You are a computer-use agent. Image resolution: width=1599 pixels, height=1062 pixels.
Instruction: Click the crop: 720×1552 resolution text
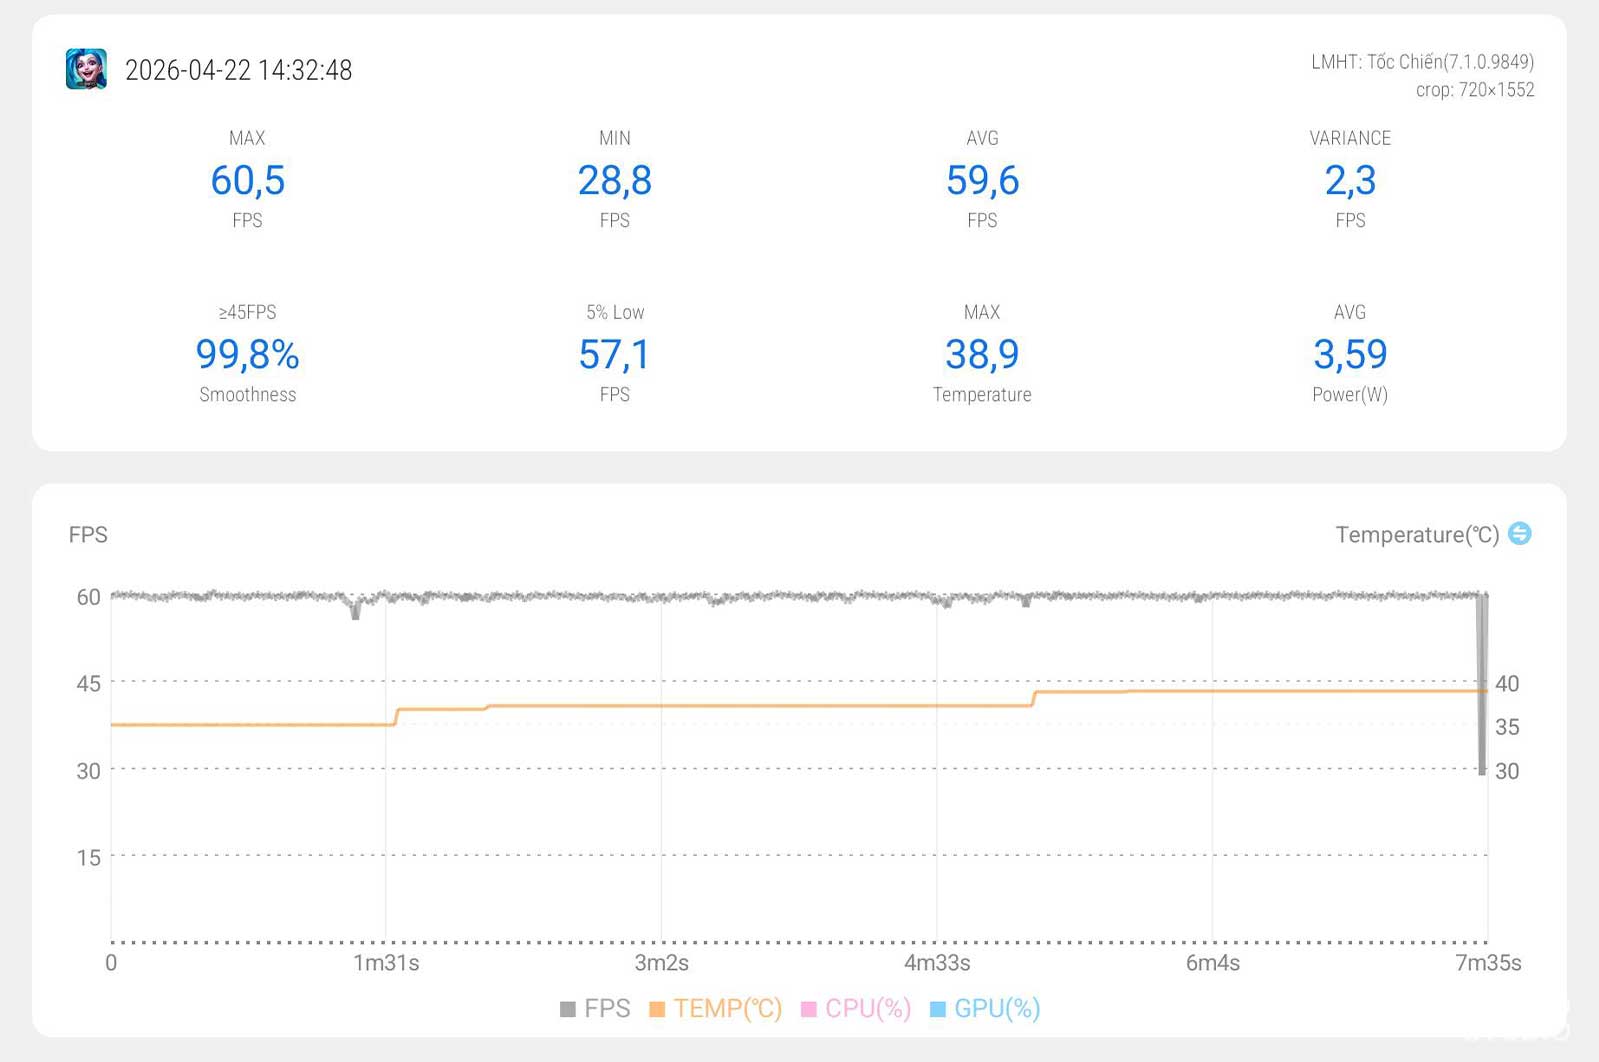(1474, 90)
